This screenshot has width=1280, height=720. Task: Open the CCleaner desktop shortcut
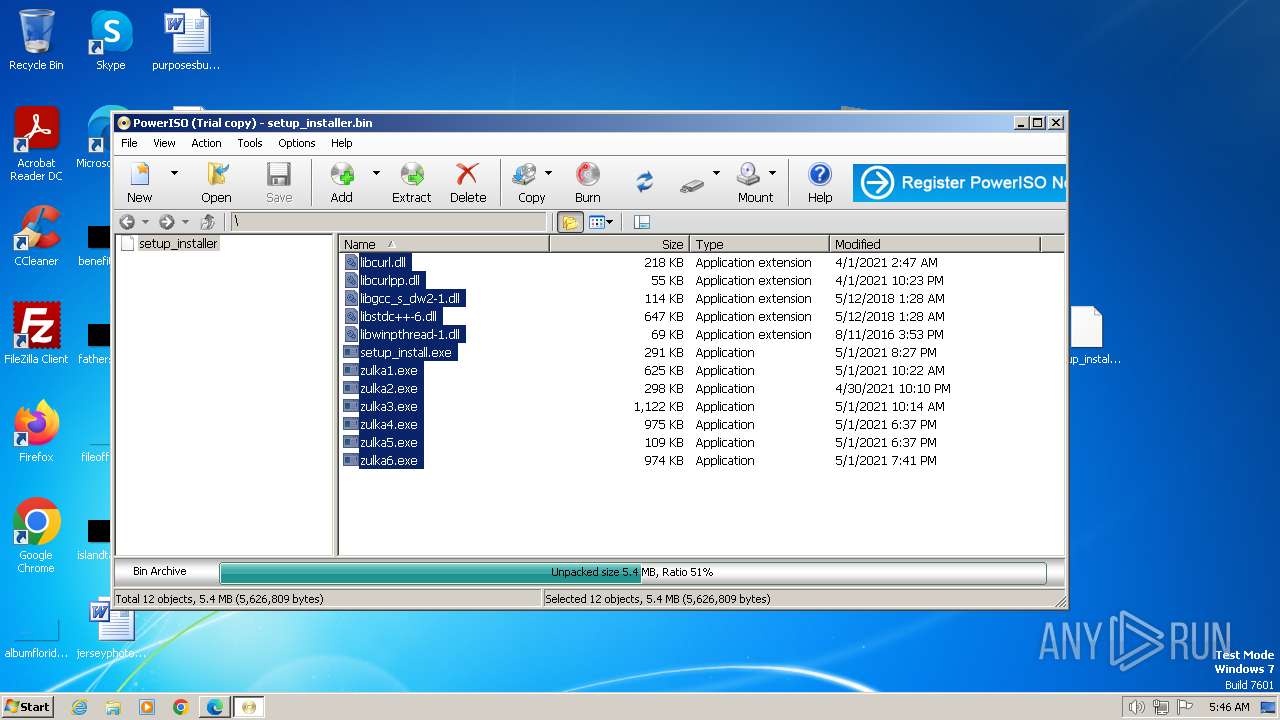pos(36,236)
